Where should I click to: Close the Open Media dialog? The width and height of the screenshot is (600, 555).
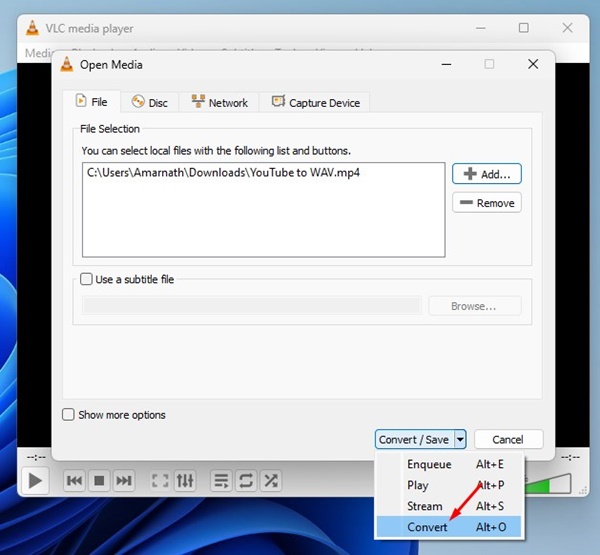coord(533,64)
